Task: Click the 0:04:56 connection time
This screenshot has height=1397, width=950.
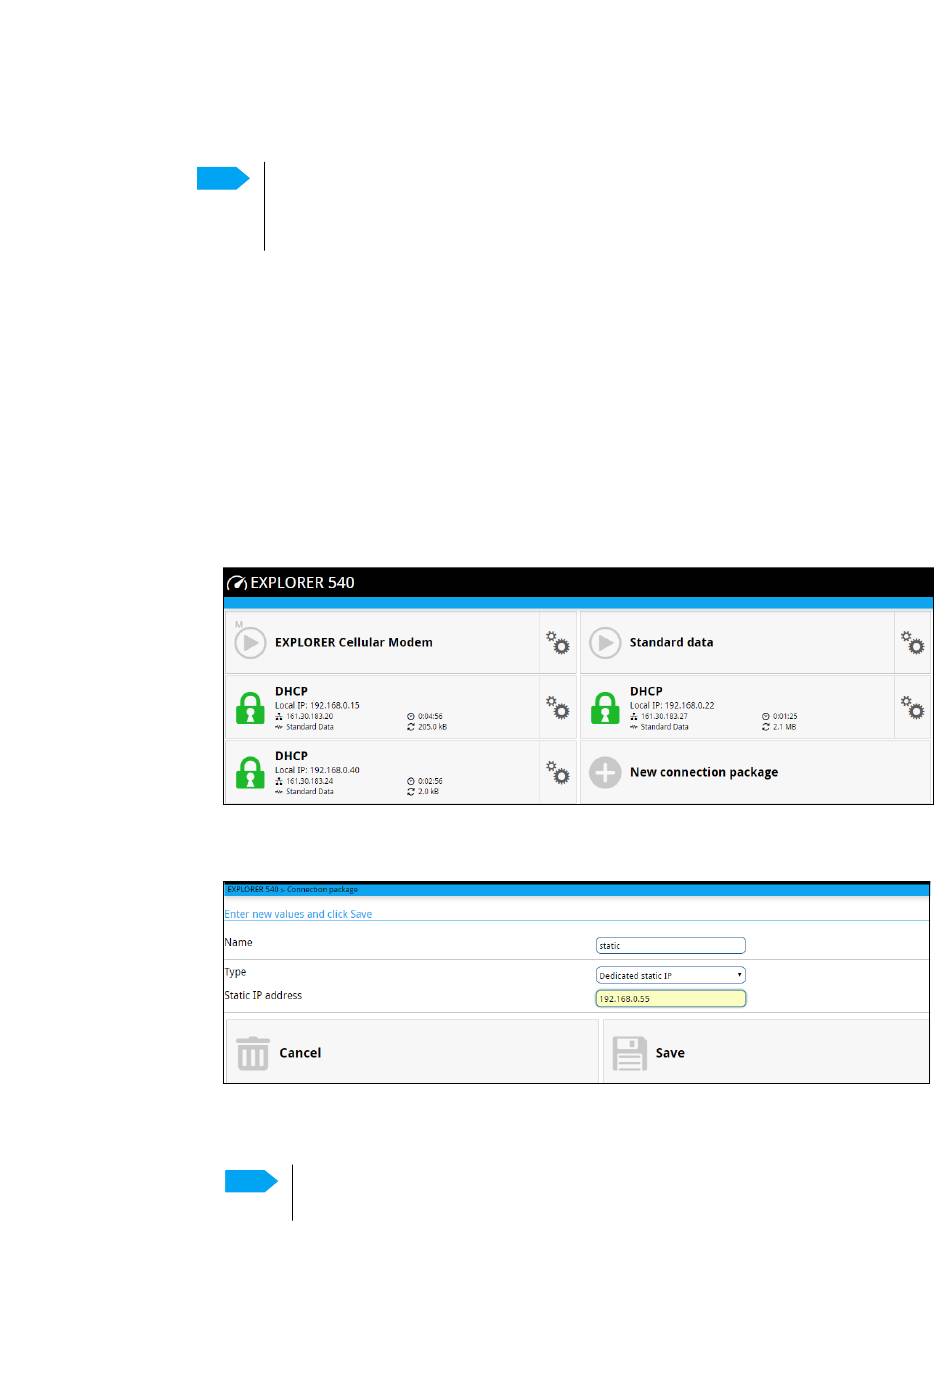Action: (x=430, y=716)
